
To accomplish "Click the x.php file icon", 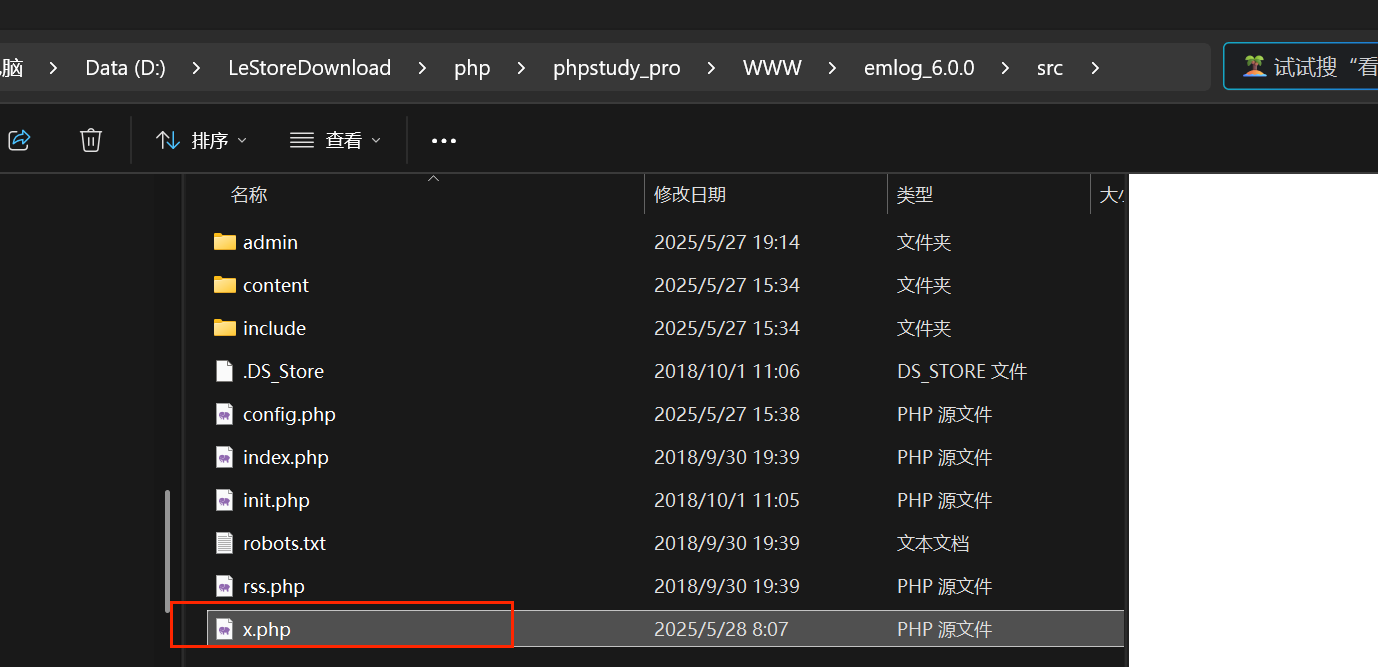I will pyautogui.click(x=225, y=629).
